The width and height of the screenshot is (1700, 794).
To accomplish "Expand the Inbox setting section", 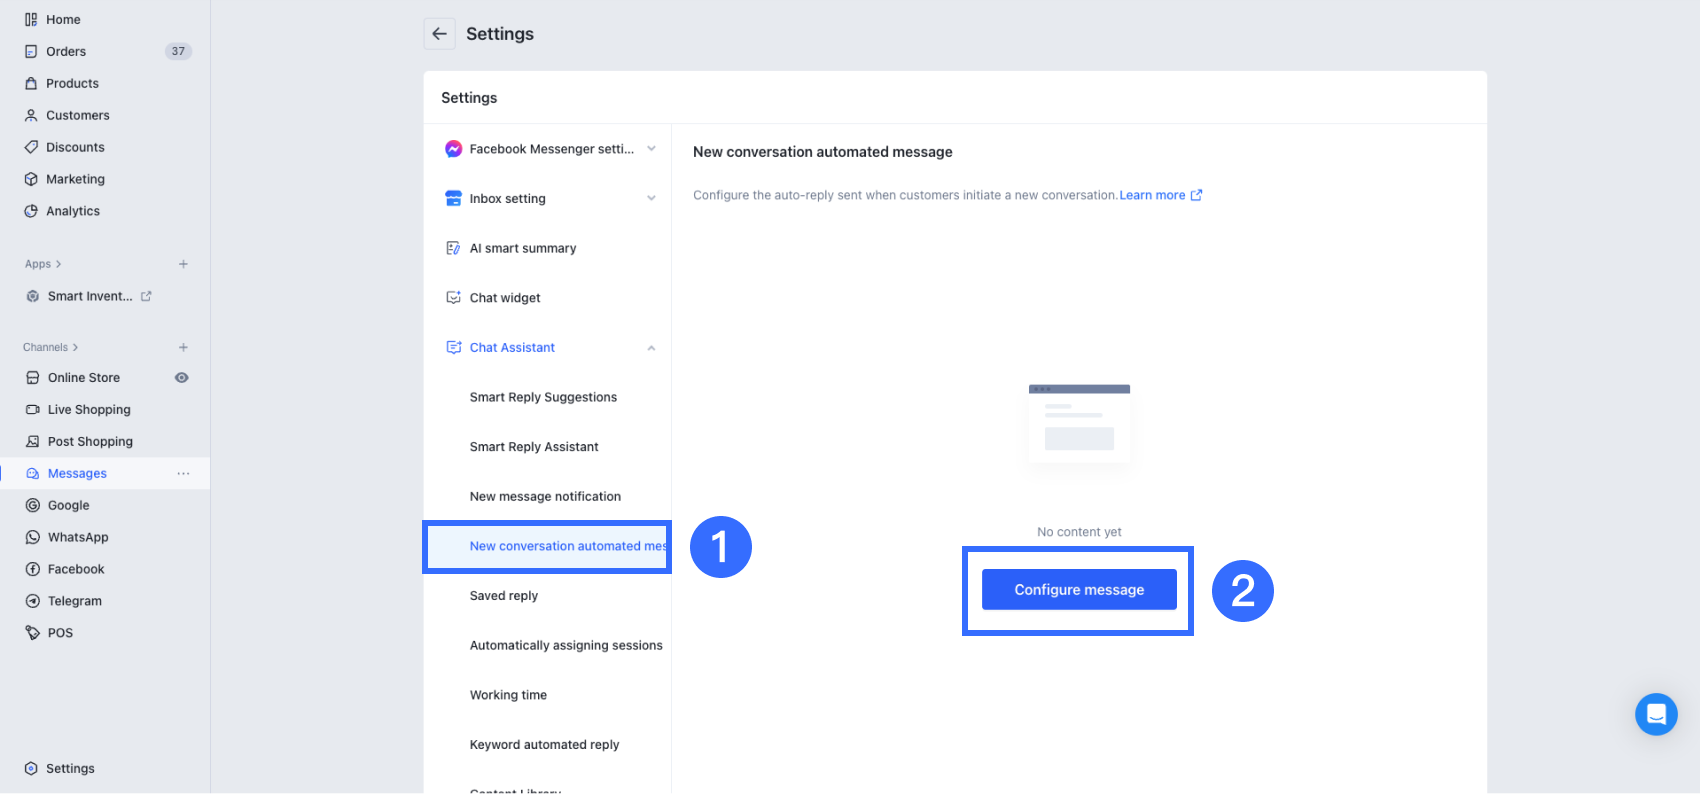I will pos(651,198).
